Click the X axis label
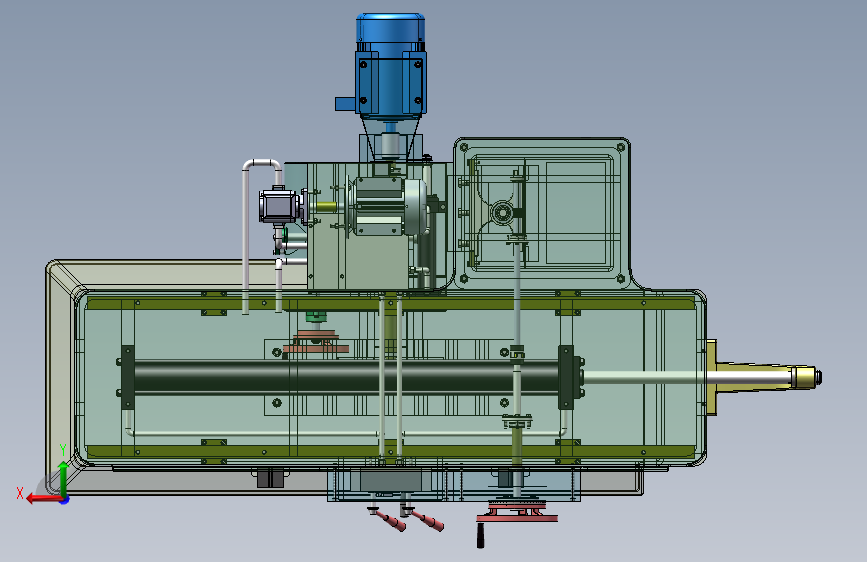The image size is (867, 562). (20, 493)
